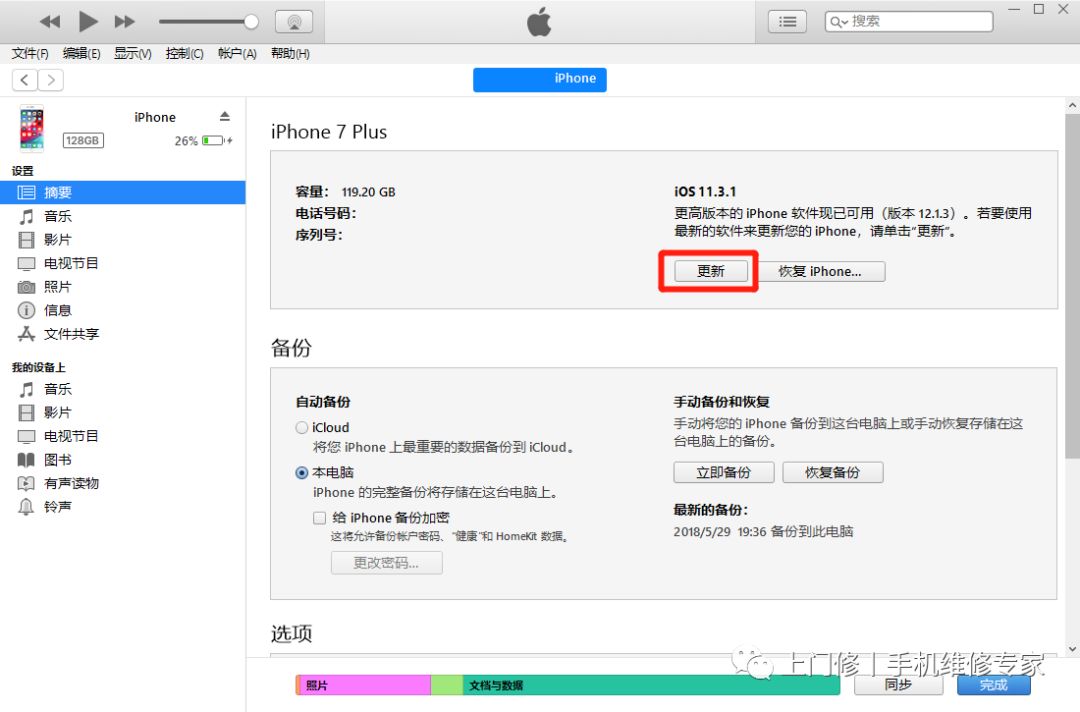This screenshot has width=1080, height=712.
Task: Click the Movies film icon under 我的设备上
Action: 26,412
